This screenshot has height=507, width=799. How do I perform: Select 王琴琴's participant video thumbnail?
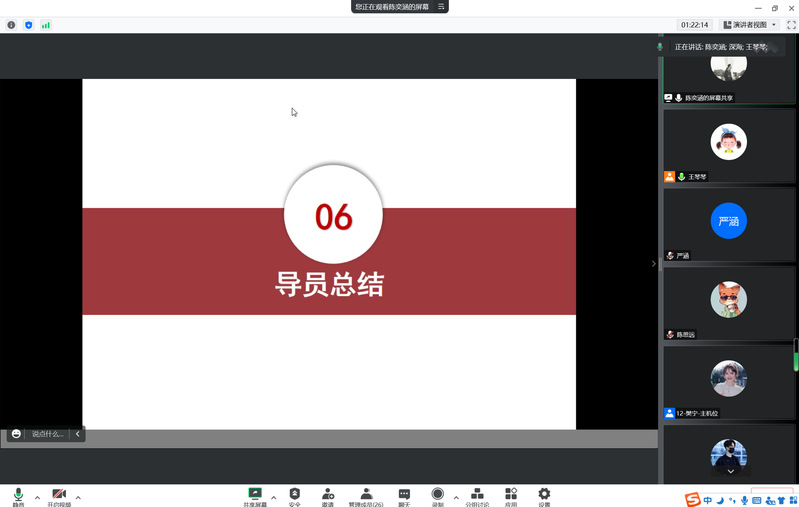point(729,146)
